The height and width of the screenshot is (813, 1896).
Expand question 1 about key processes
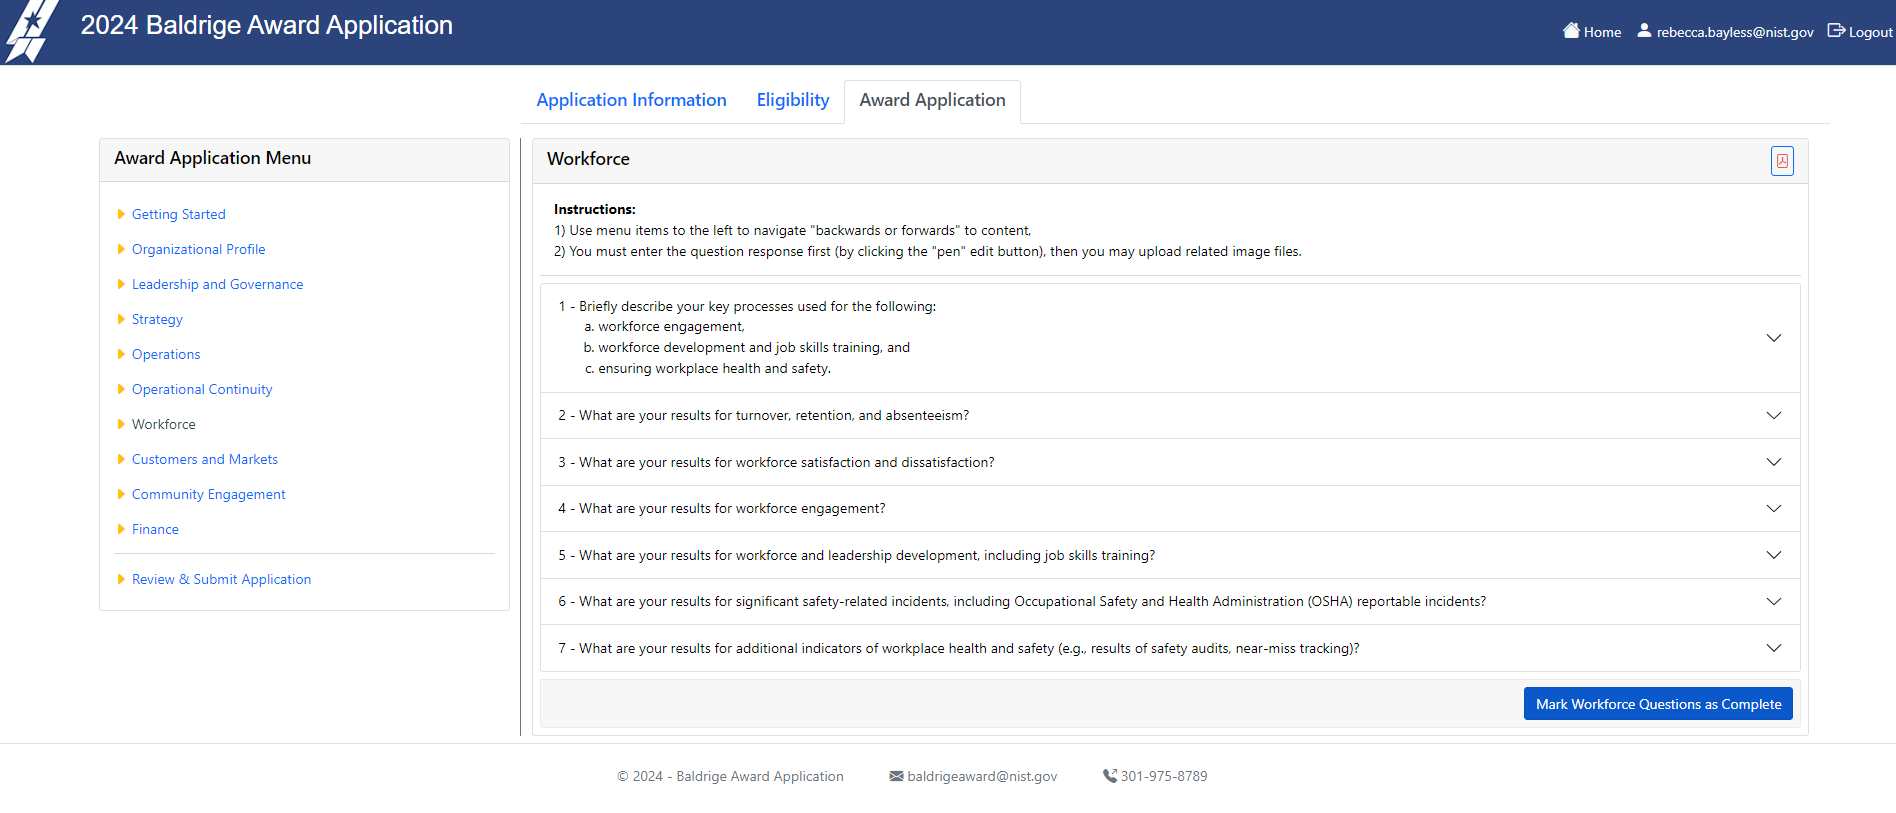pyautogui.click(x=1773, y=338)
